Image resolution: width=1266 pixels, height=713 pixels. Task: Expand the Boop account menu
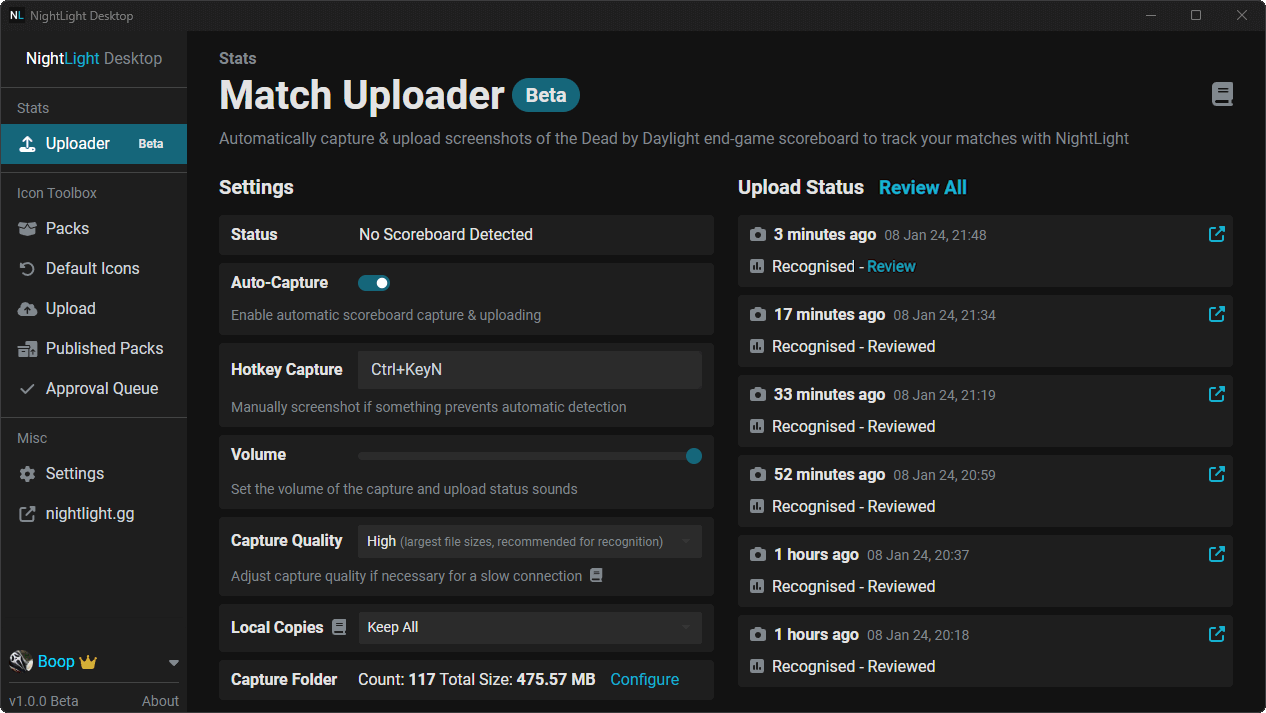172,661
